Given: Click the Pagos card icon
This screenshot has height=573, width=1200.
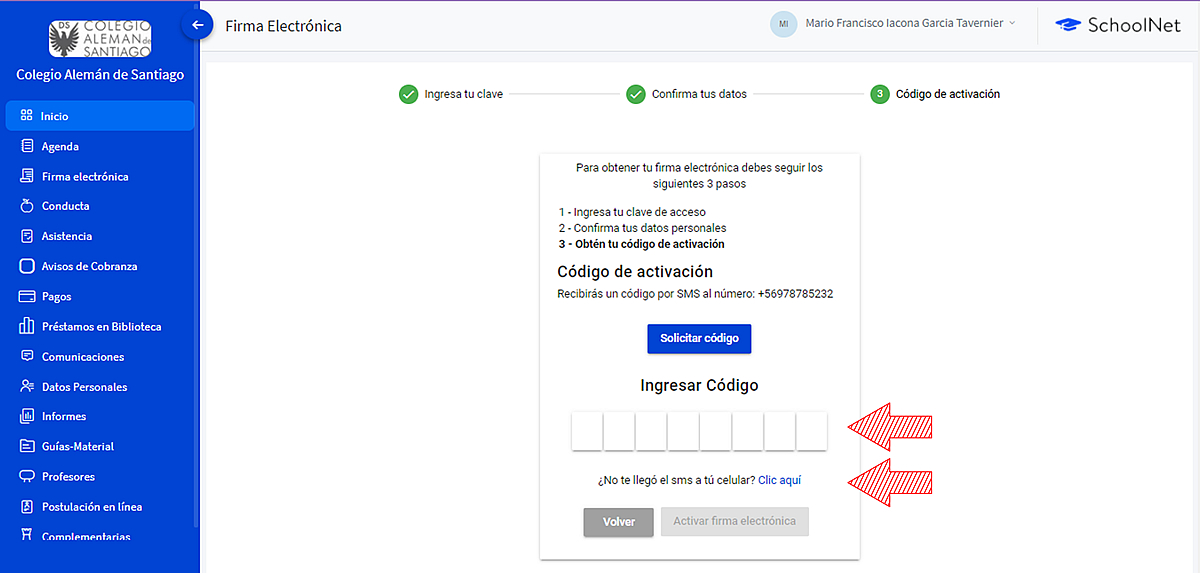Looking at the screenshot, I should [27, 296].
